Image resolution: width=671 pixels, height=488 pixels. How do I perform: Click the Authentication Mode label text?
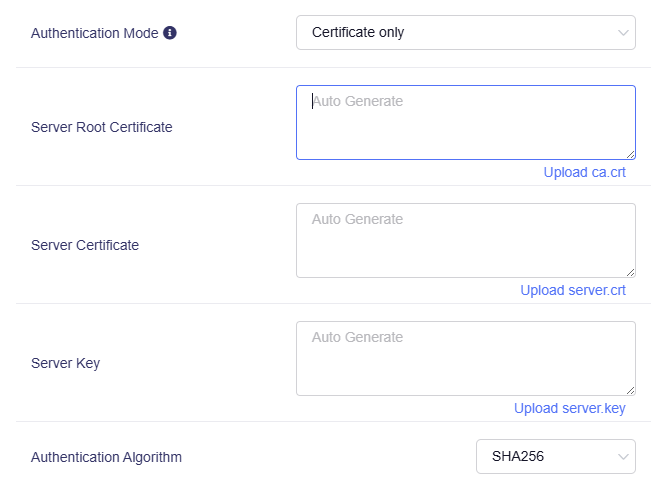[x=94, y=33]
